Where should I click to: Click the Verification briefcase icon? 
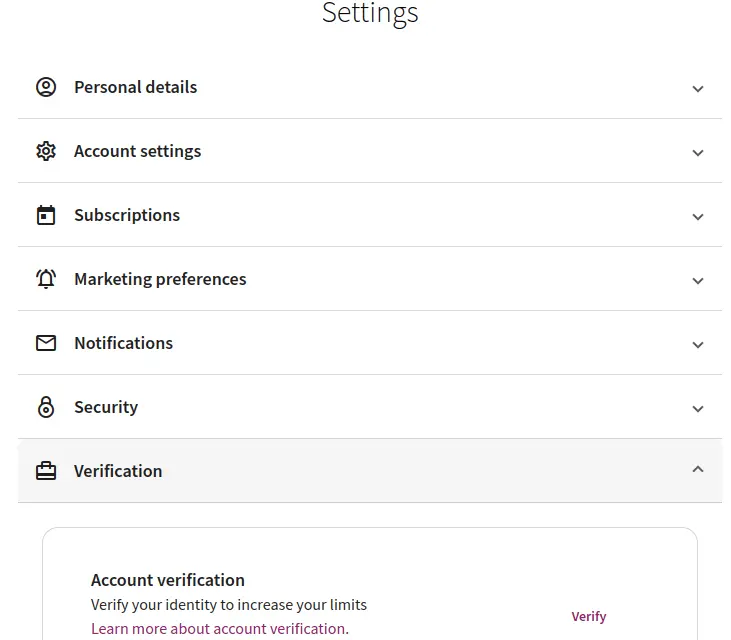46,471
